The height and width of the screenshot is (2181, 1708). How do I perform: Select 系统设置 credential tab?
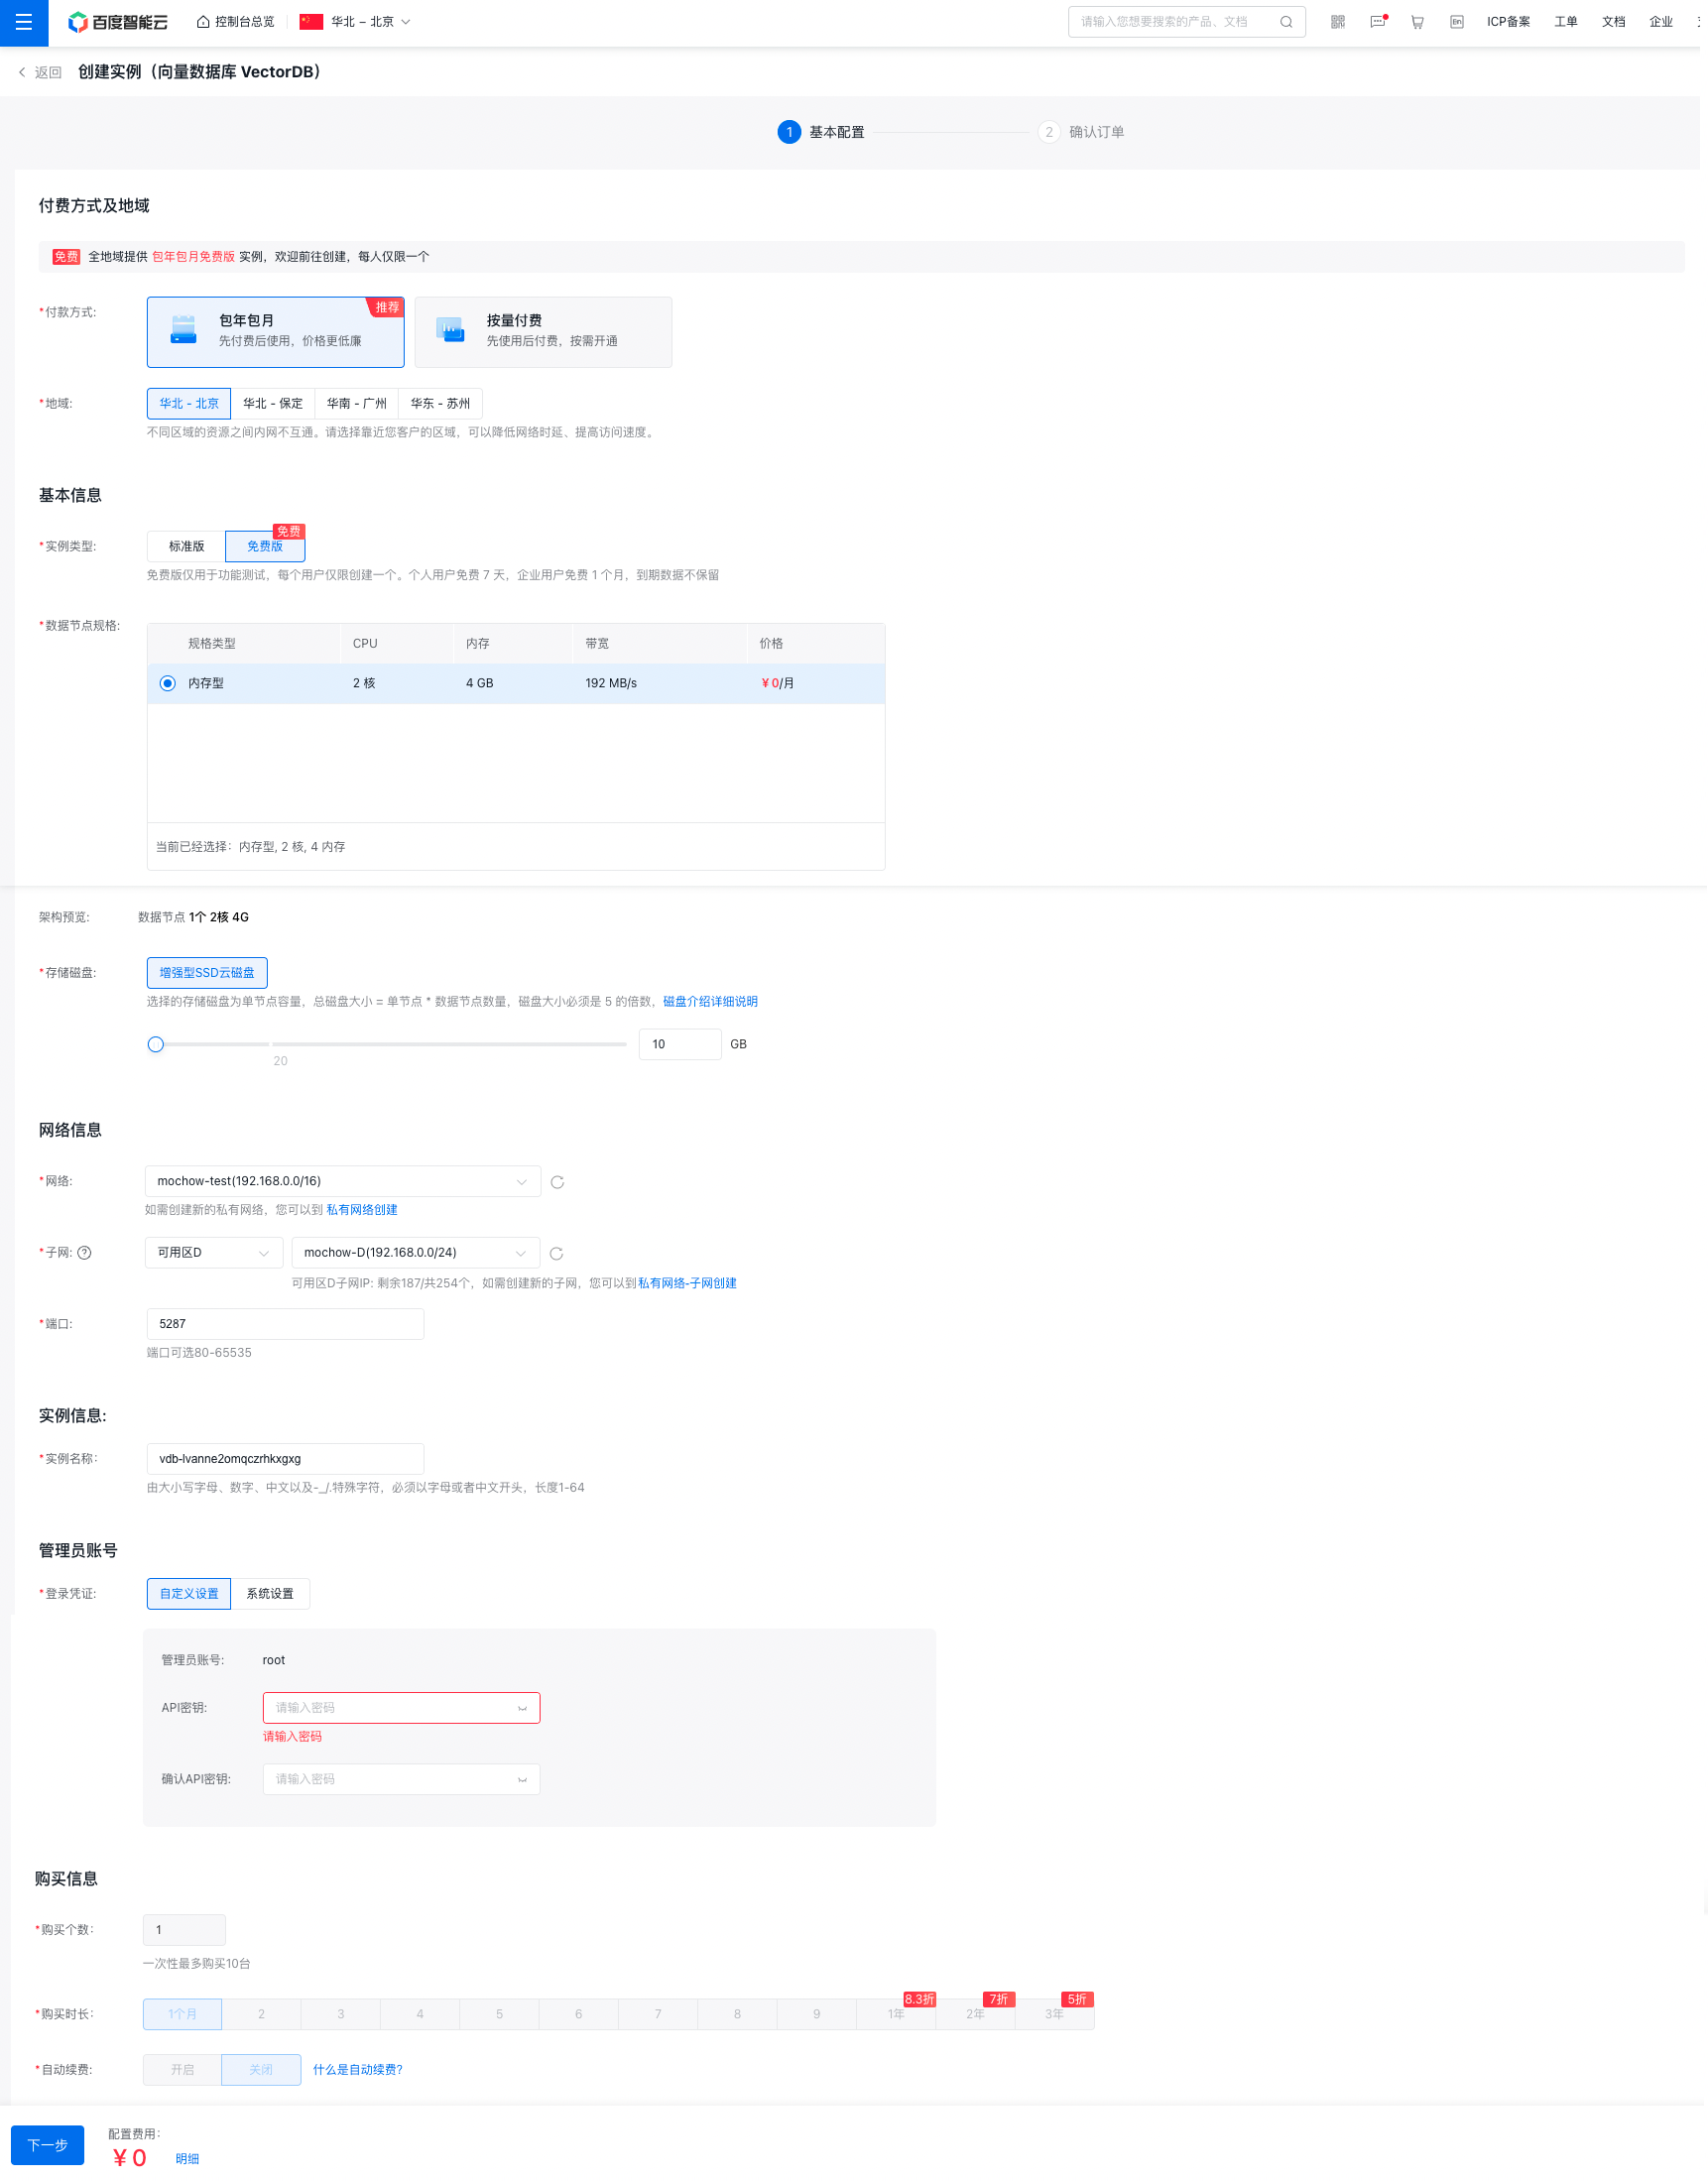click(270, 1594)
